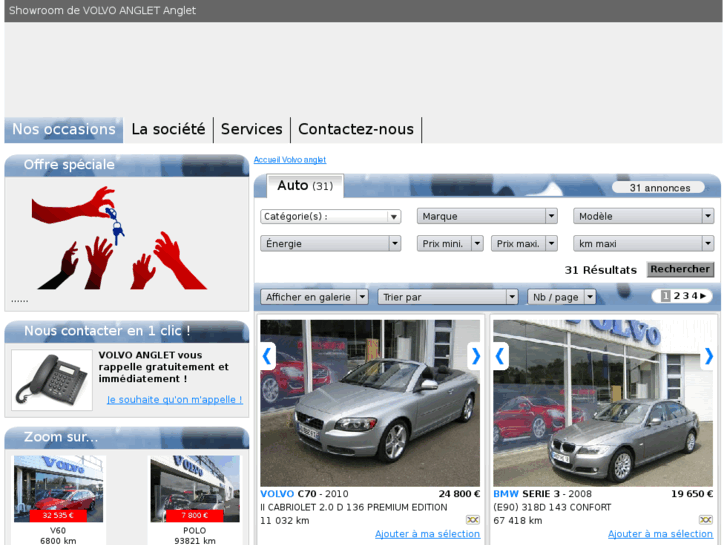The image size is (727, 545).
Task: Select a Prix maxi. value
Action: click(524, 244)
